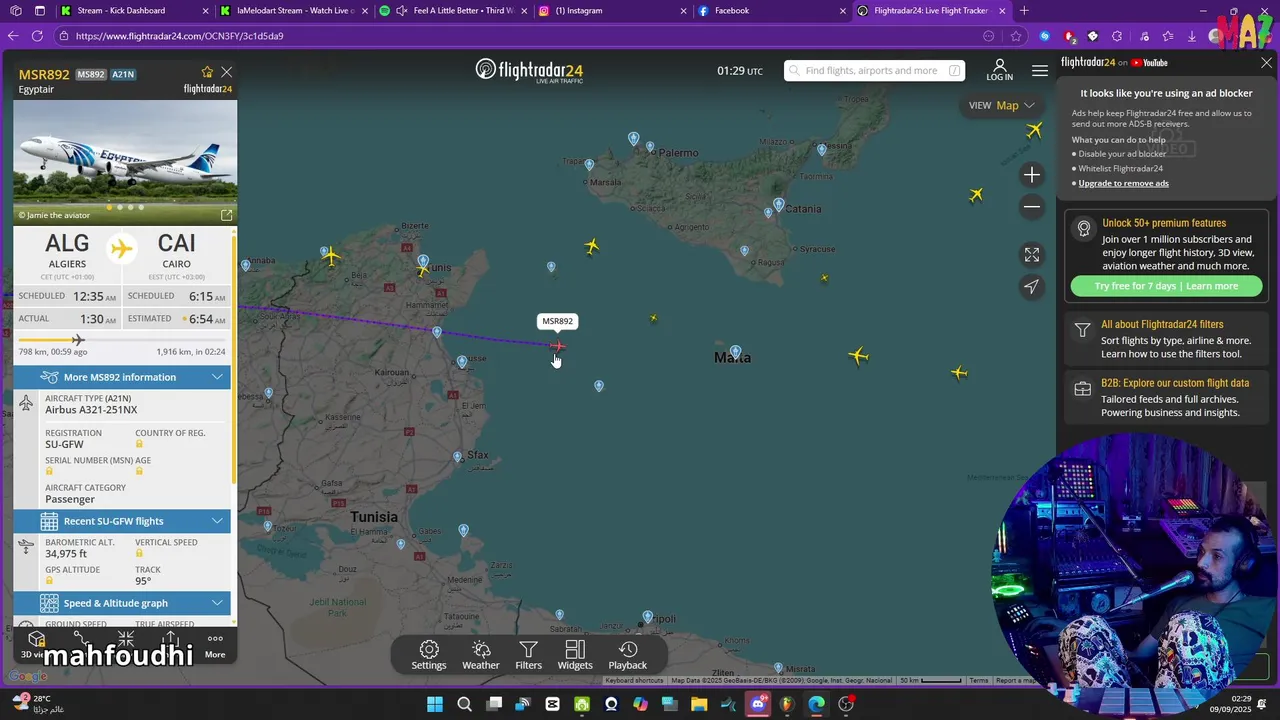Open the Weather layer tool

pyautogui.click(x=481, y=655)
